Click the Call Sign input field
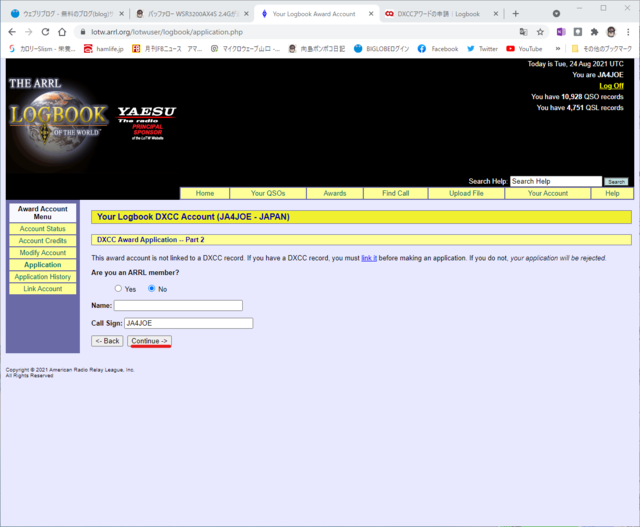 (189, 323)
